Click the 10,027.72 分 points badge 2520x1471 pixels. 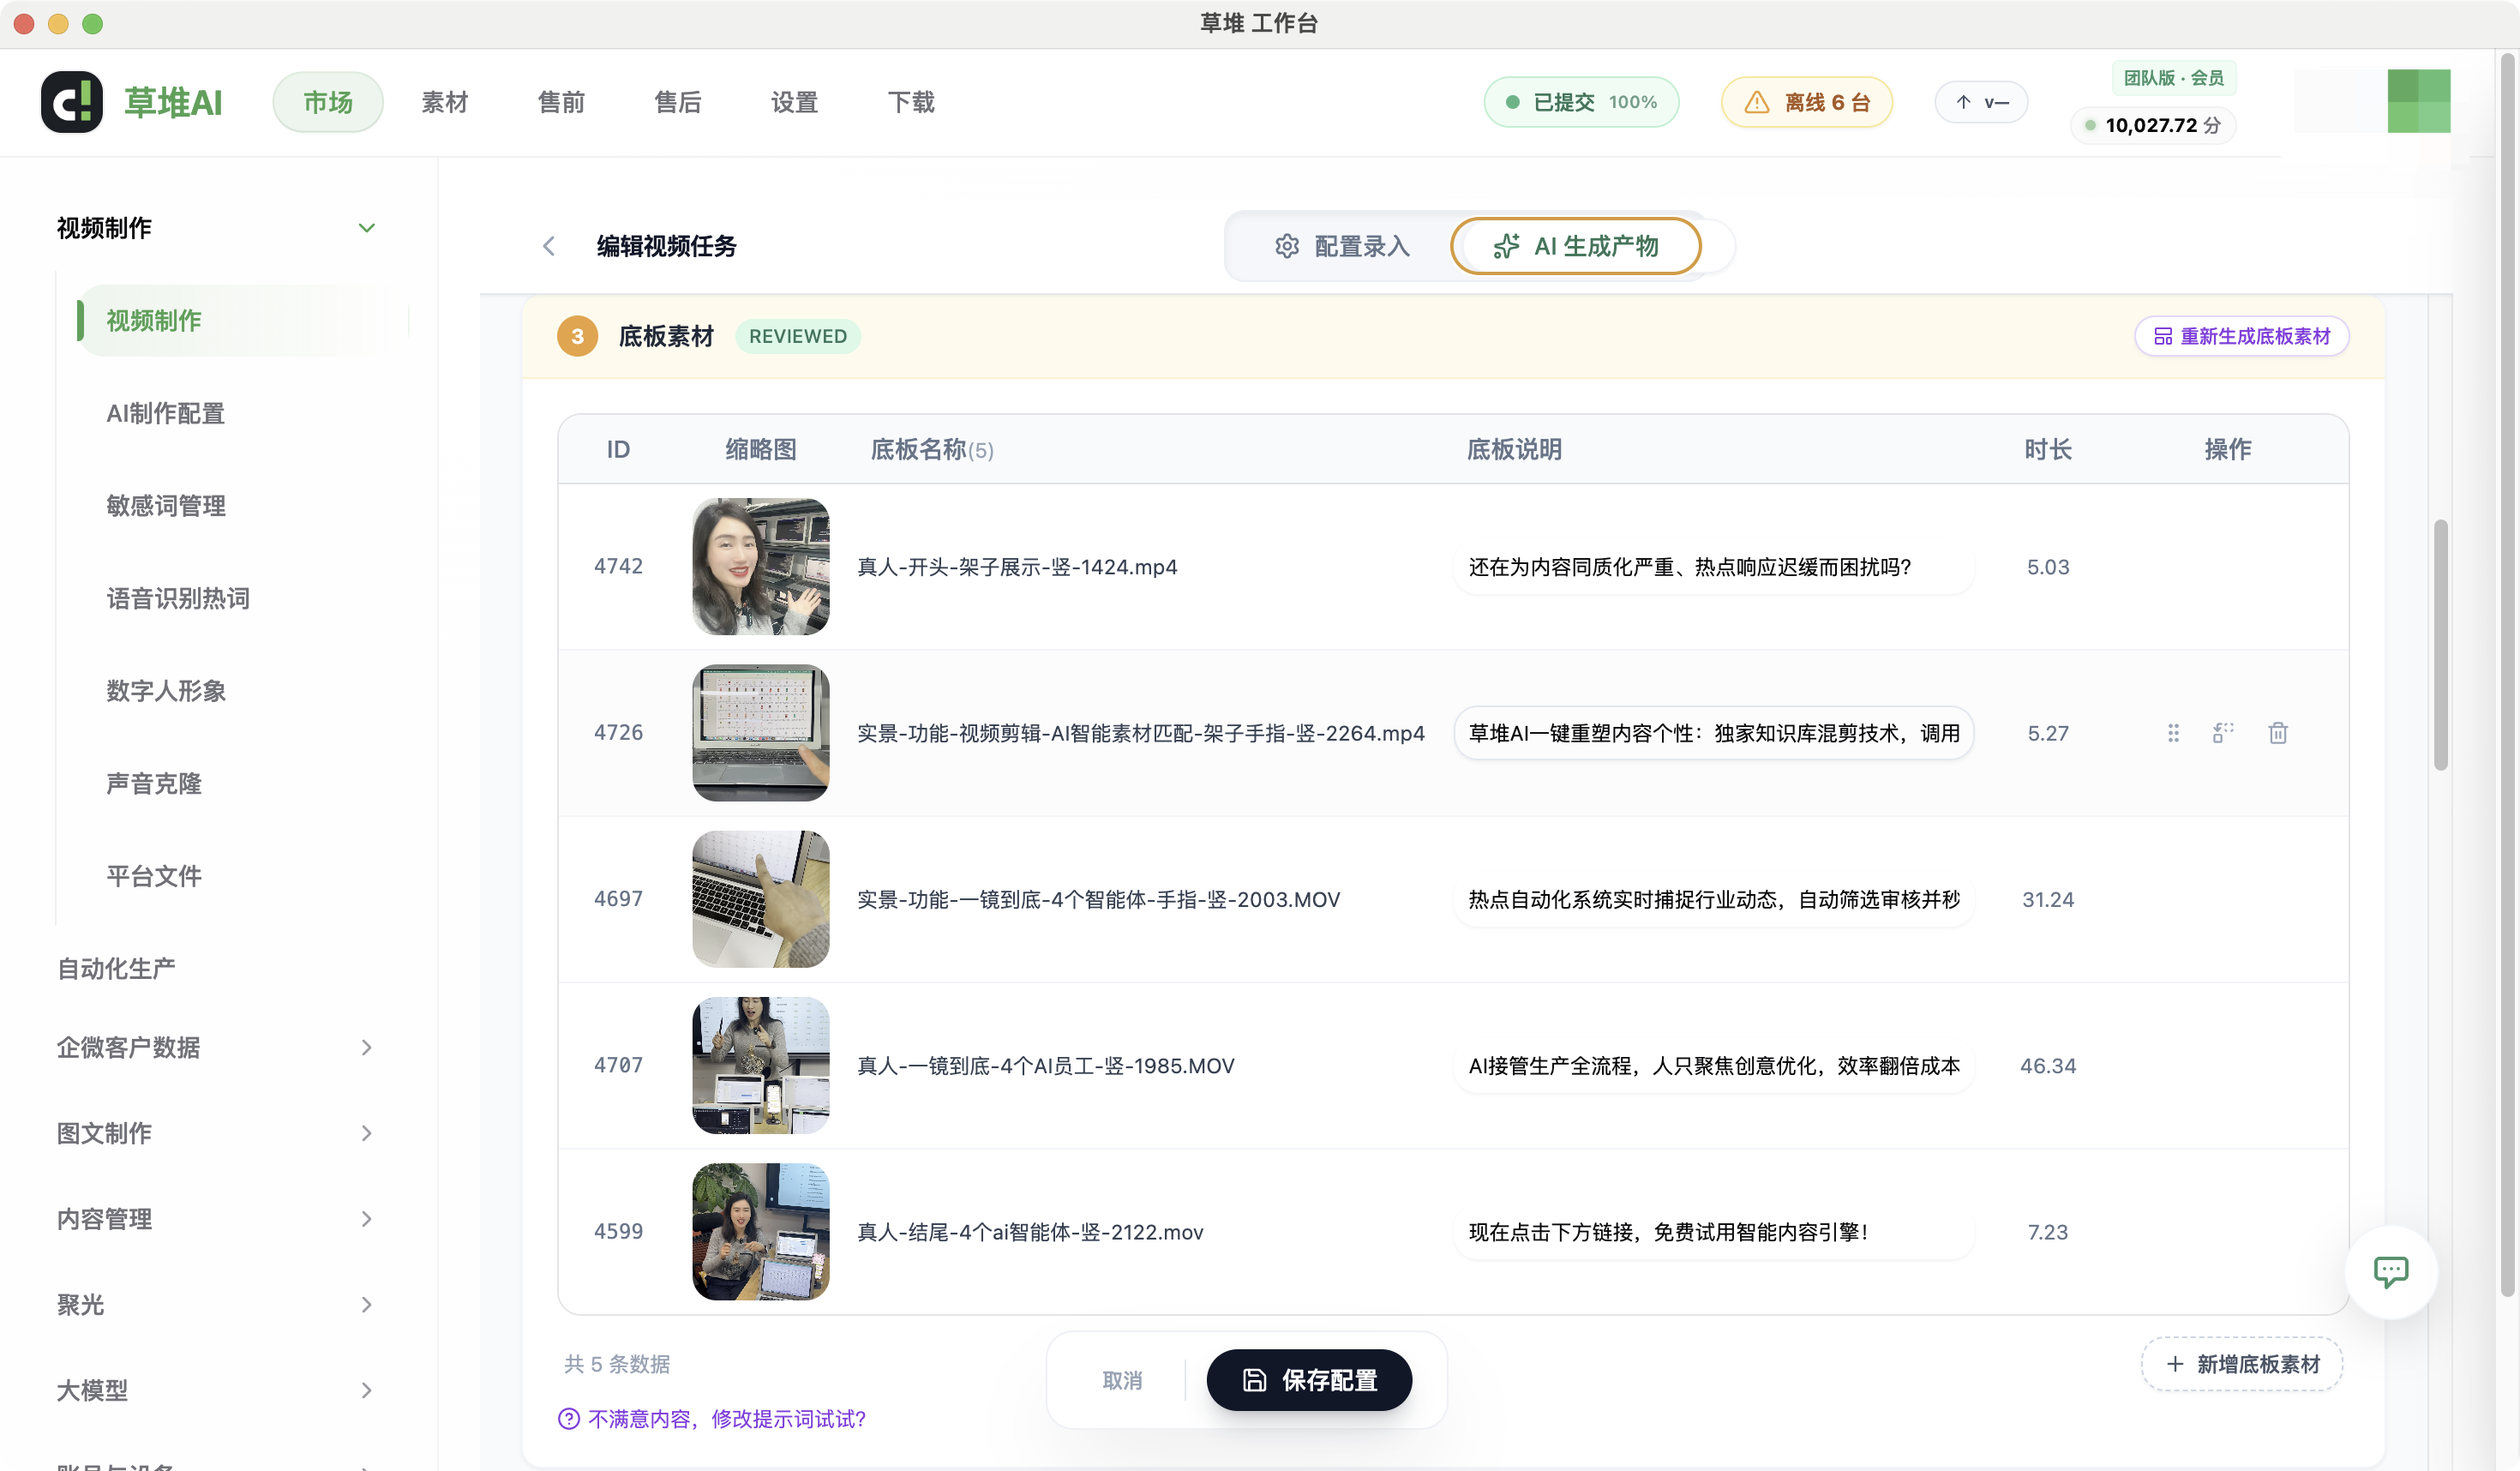(2153, 126)
